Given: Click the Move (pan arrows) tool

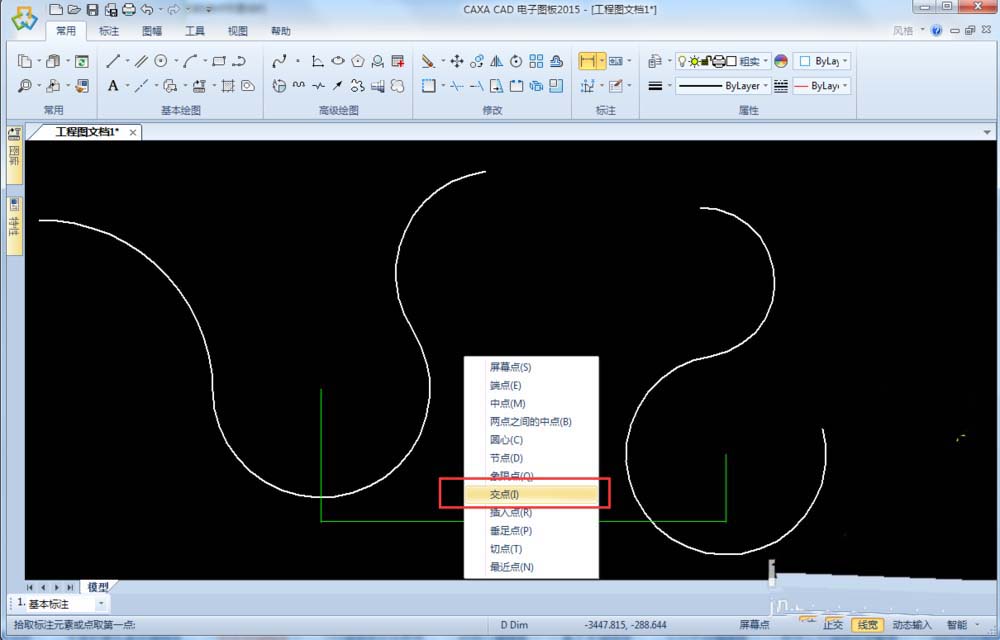Looking at the screenshot, I should point(457,61).
